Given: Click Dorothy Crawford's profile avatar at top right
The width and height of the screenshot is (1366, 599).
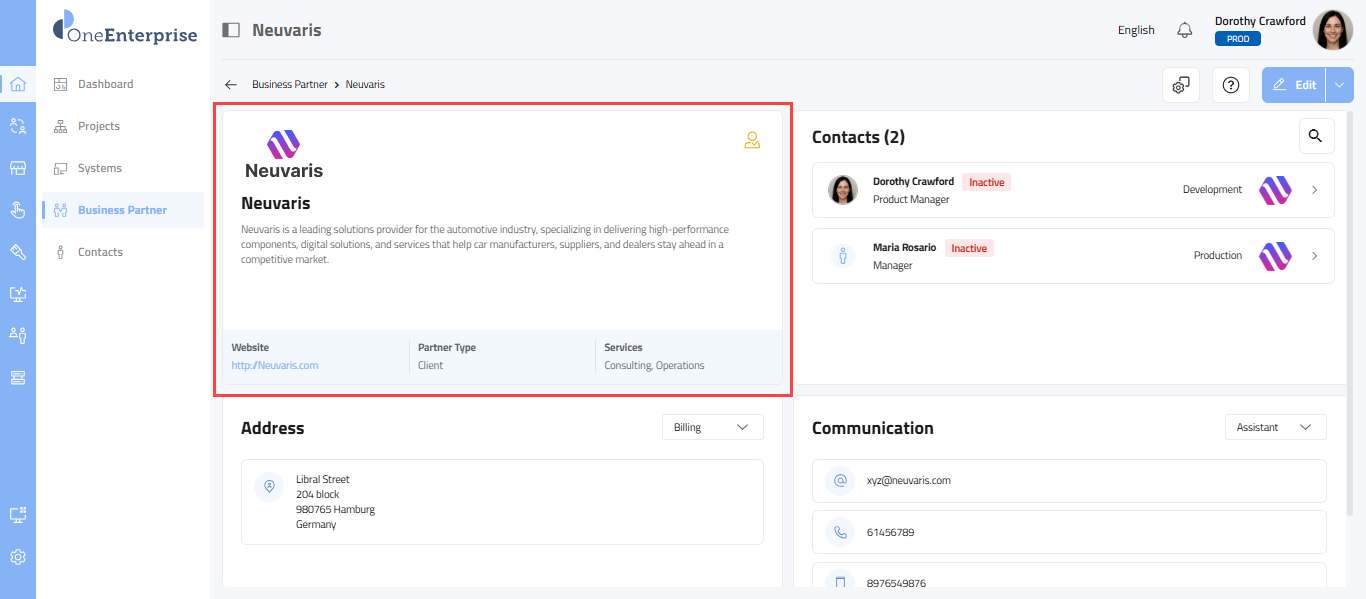Looking at the screenshot, I should pos(1332,30).
